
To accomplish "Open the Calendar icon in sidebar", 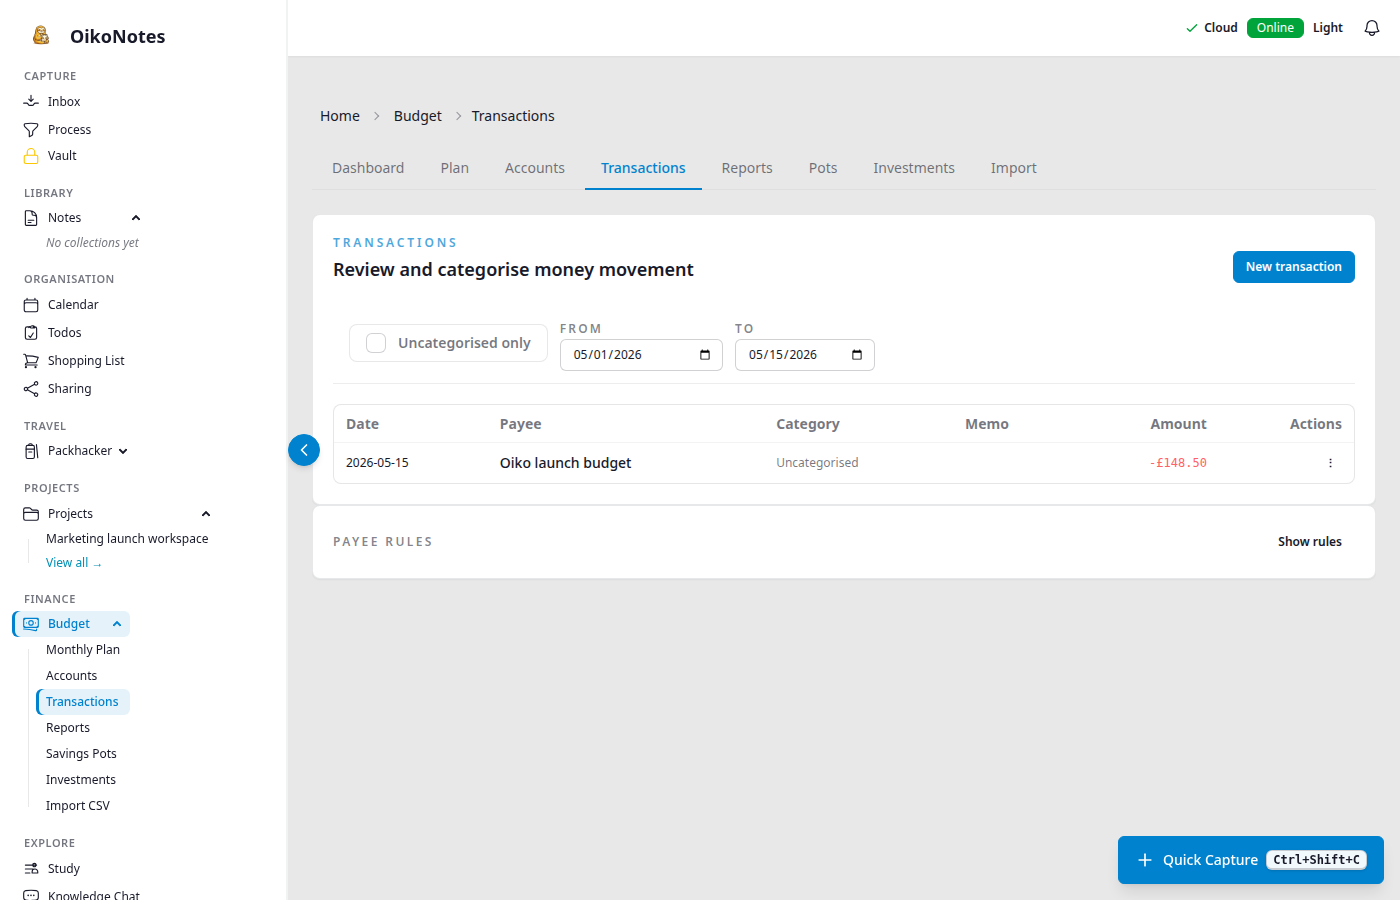I will 31,305.
